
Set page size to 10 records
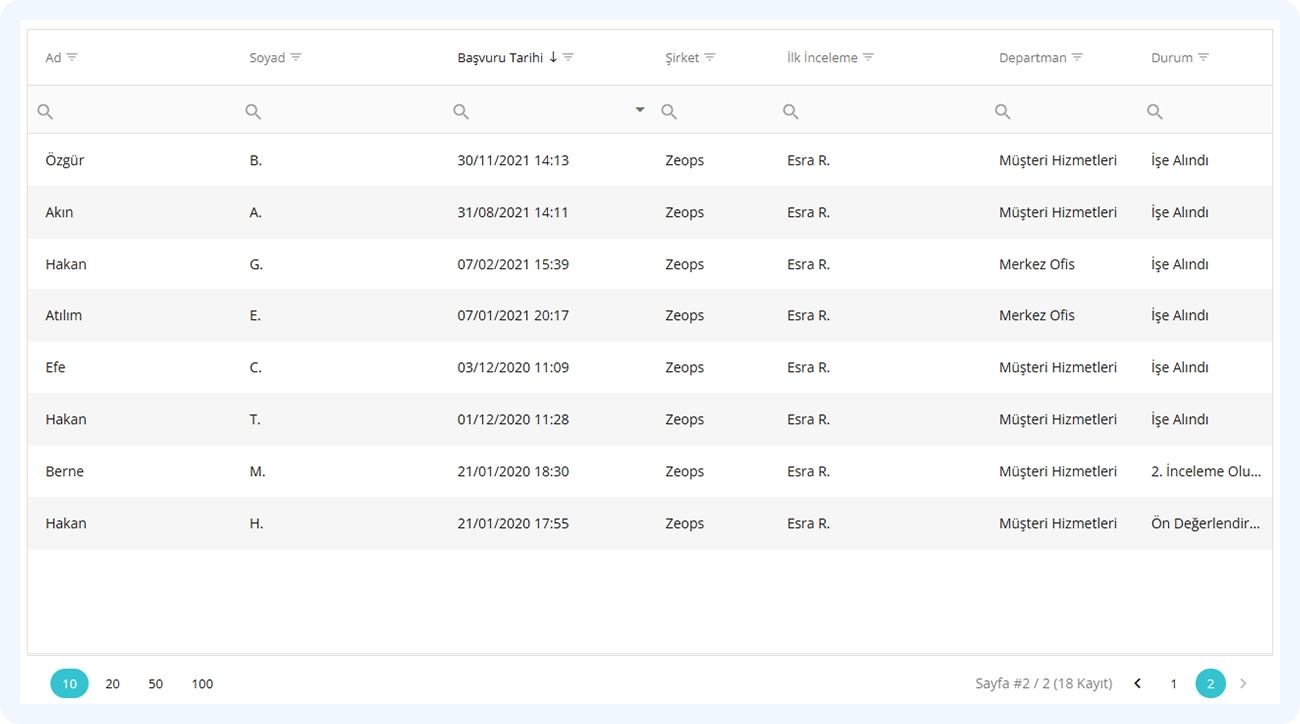coord(70,684)
